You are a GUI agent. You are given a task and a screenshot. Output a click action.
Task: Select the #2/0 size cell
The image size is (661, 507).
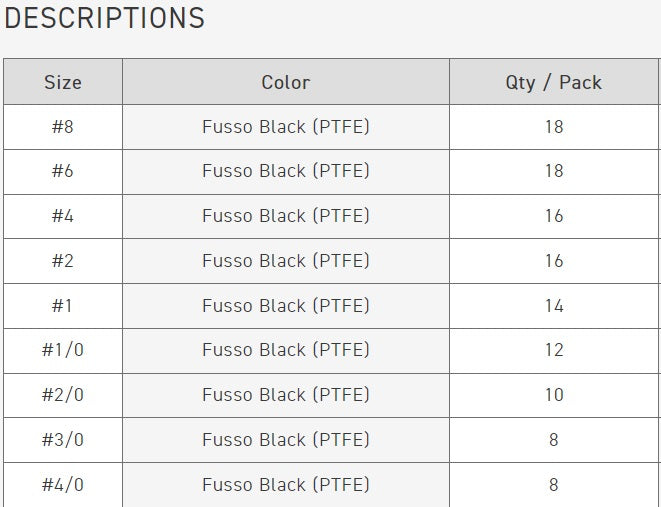[63, 395]
